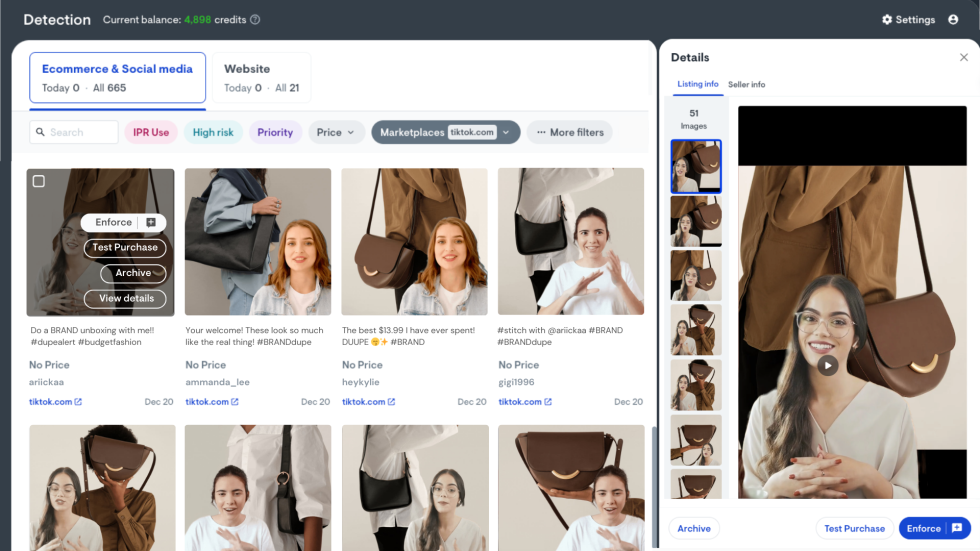The width and height of the screenshot is (980, 551).
Task: Tick the checkbox on the first listing
Action: click(39, 181)
